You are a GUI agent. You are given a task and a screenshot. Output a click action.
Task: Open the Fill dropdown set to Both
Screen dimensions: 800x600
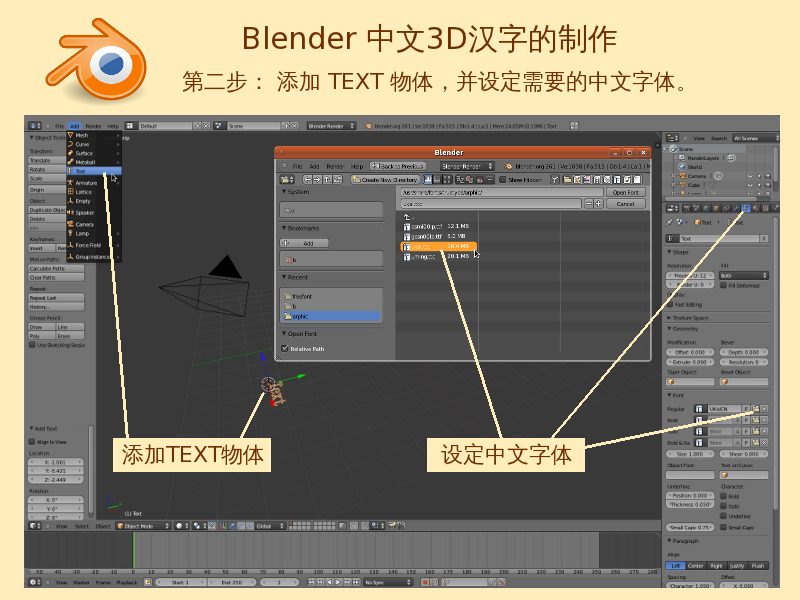(744, 276)
